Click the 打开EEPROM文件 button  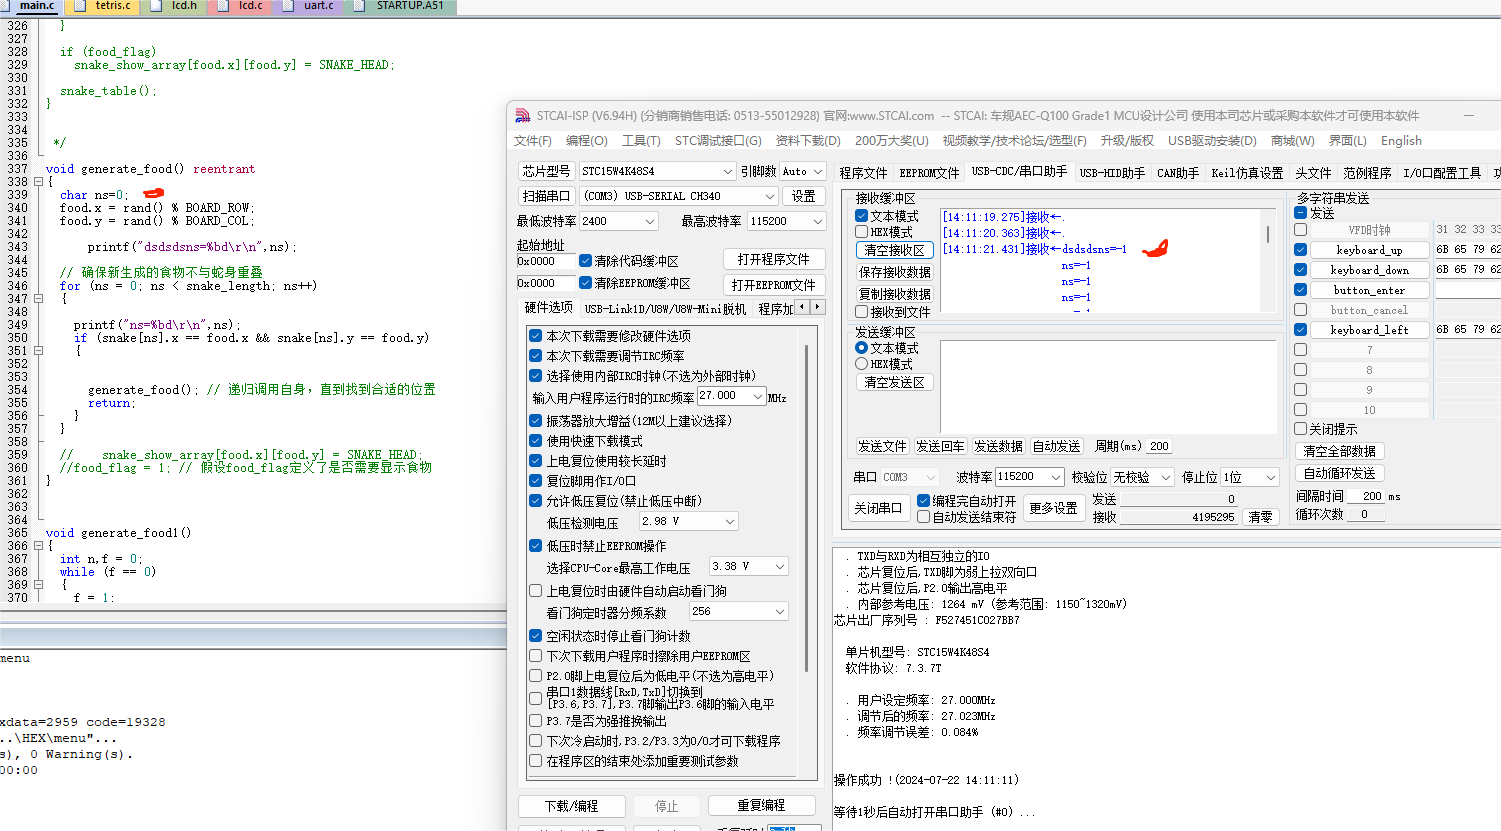point(774,285)
